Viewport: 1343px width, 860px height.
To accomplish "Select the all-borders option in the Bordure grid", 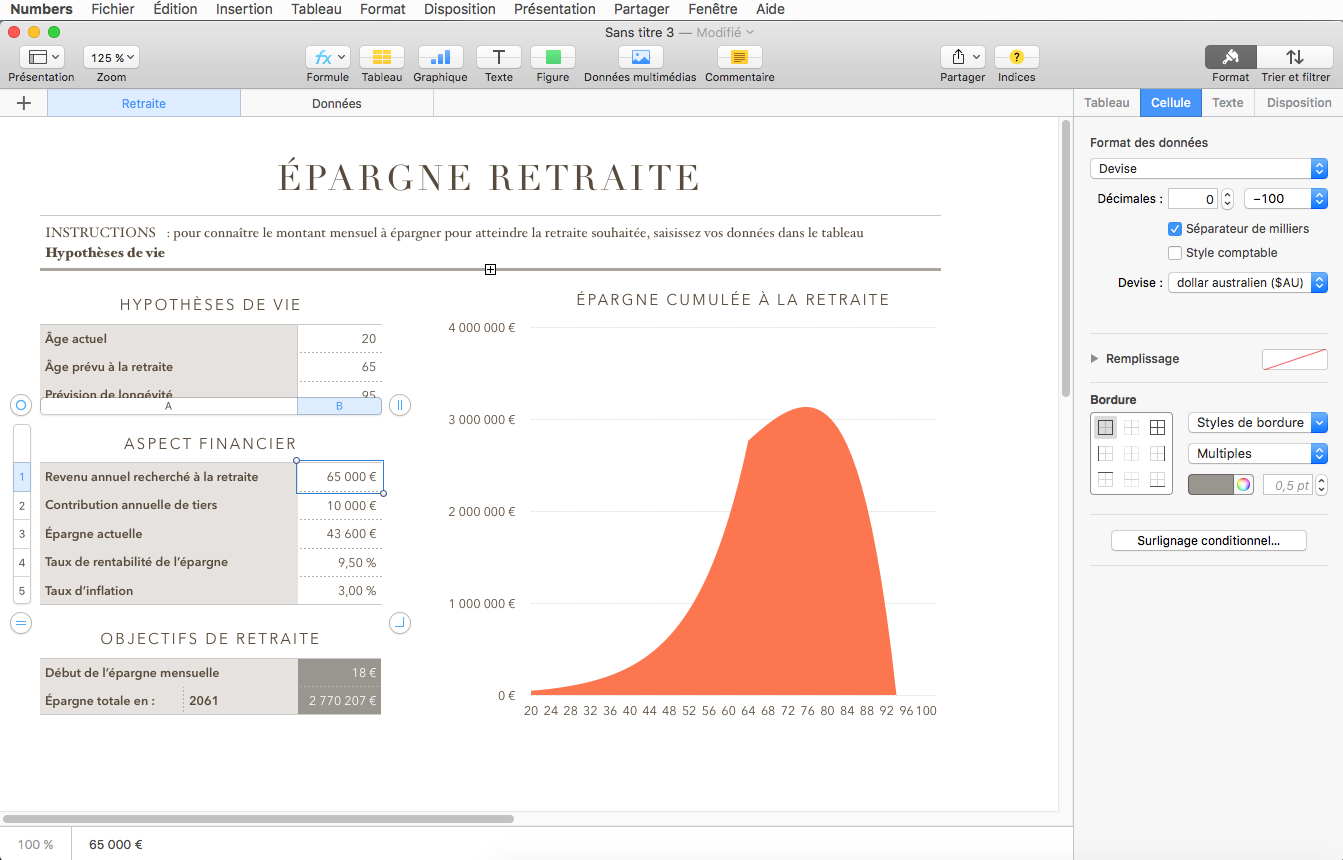I will tap(1157, 428).
